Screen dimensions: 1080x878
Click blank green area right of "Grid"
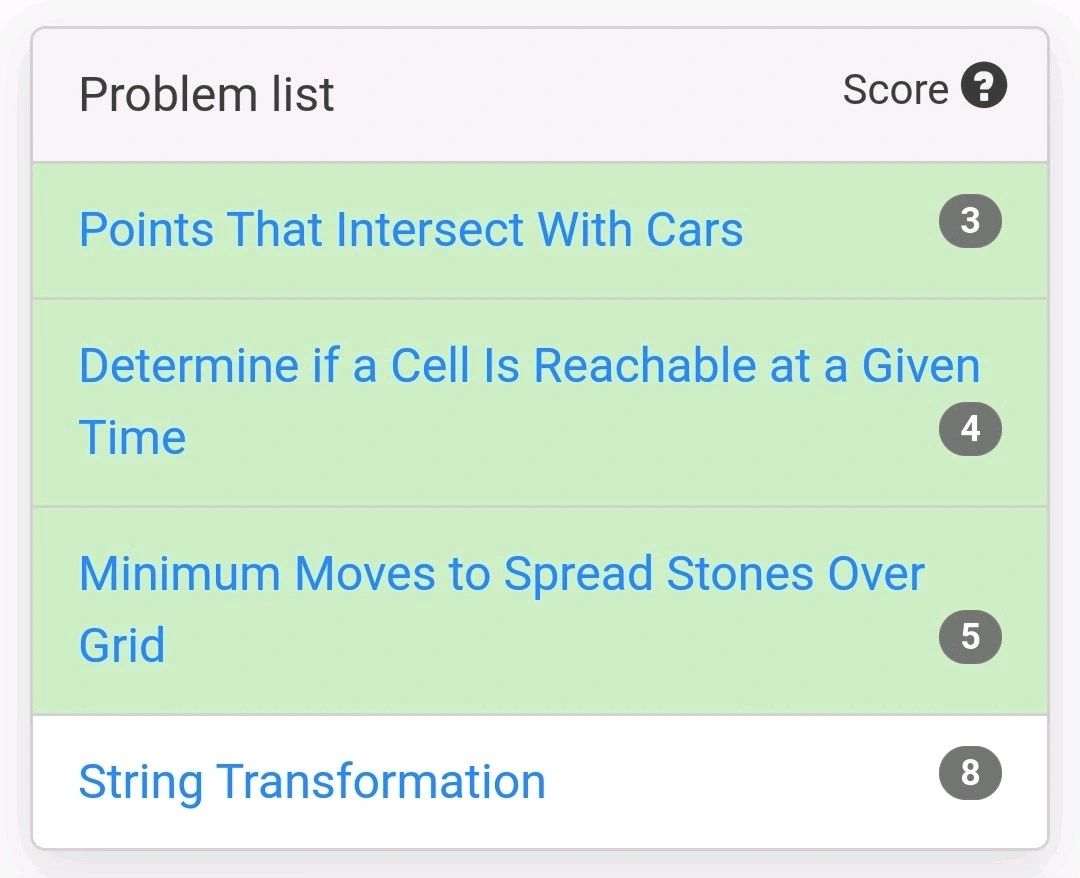pyautogui.click(x=550, y=647)
